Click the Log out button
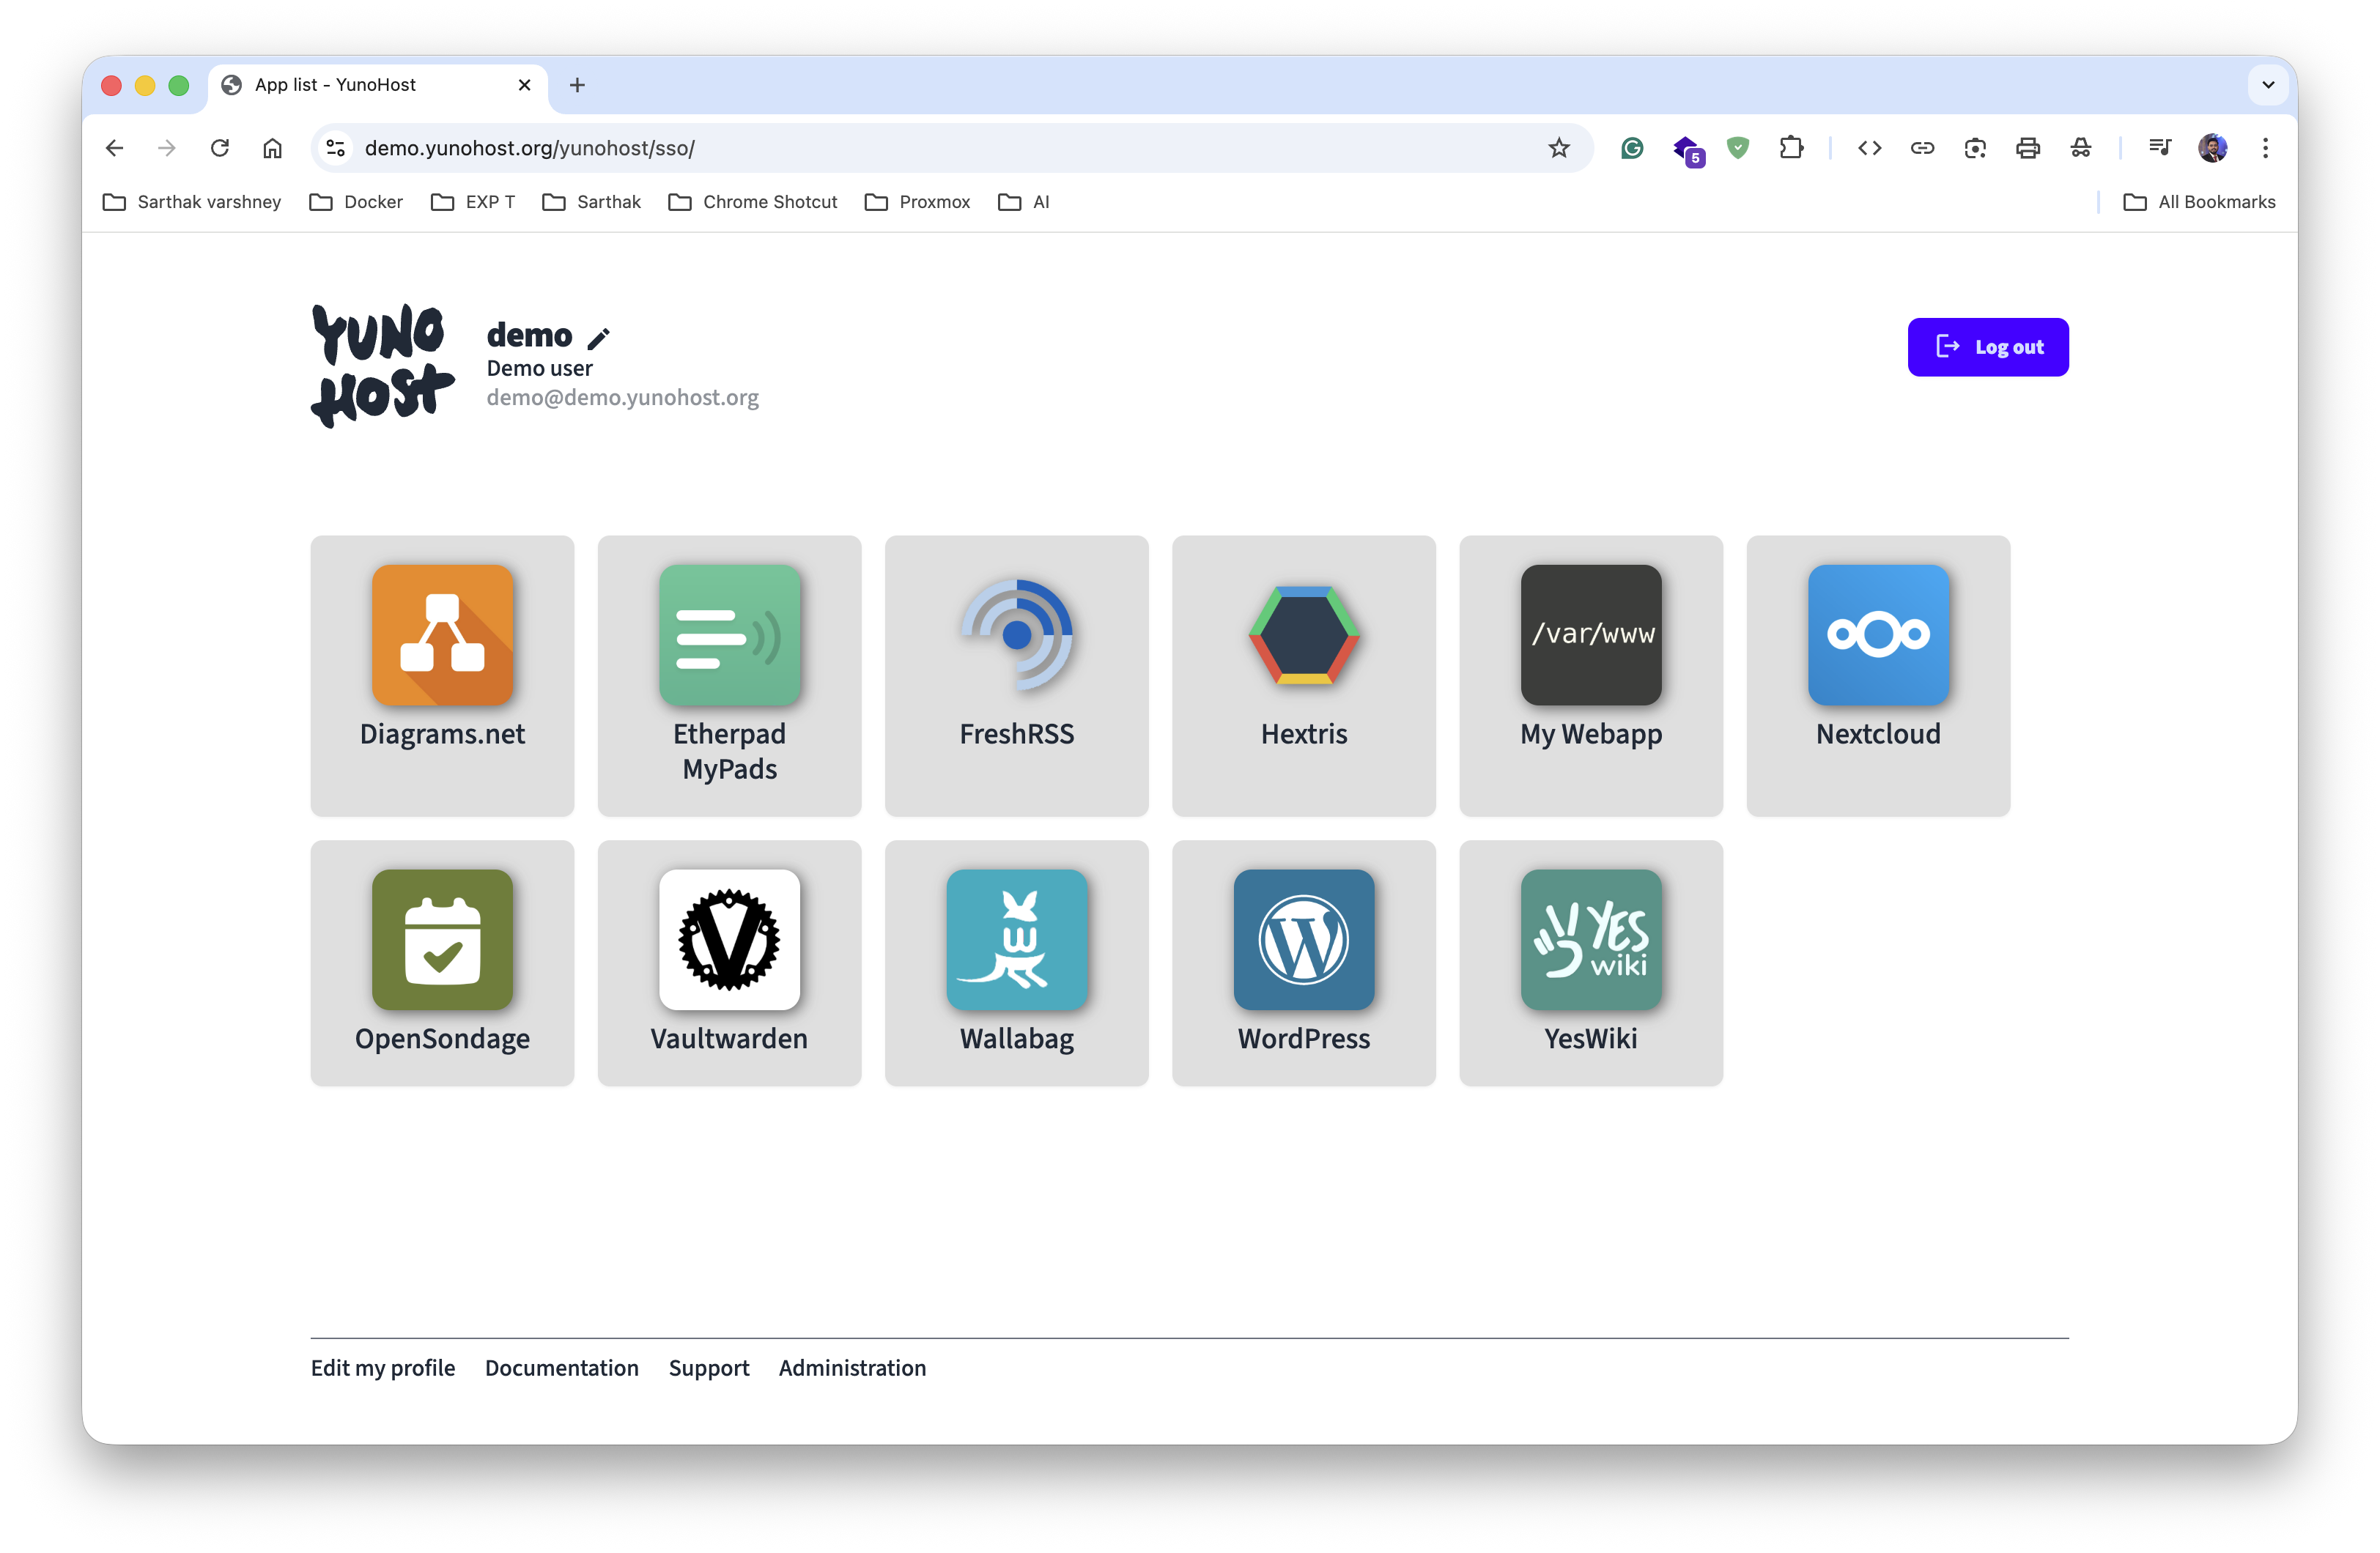This screenshot has height=1553, width=2380. 1987,347
